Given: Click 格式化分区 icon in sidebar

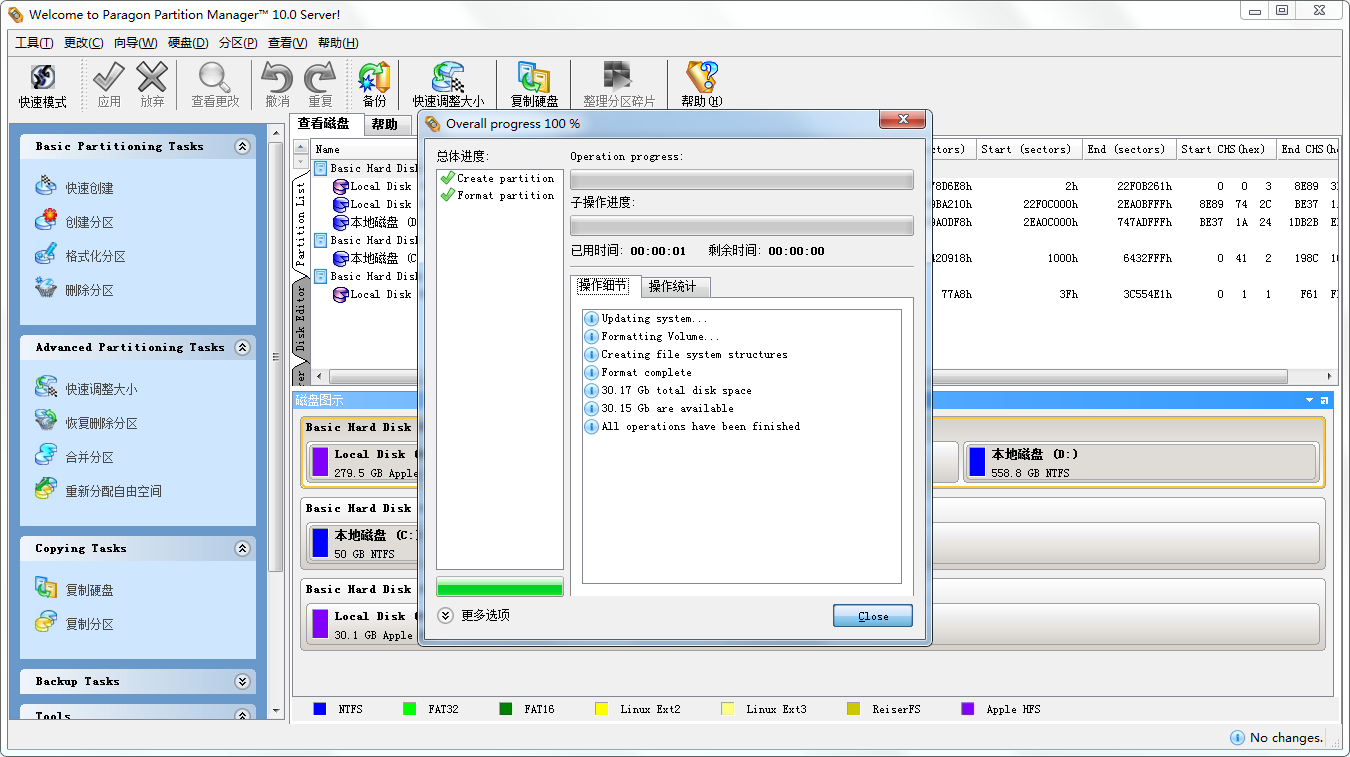Looking at the screenshot, I should pos(46,255).
